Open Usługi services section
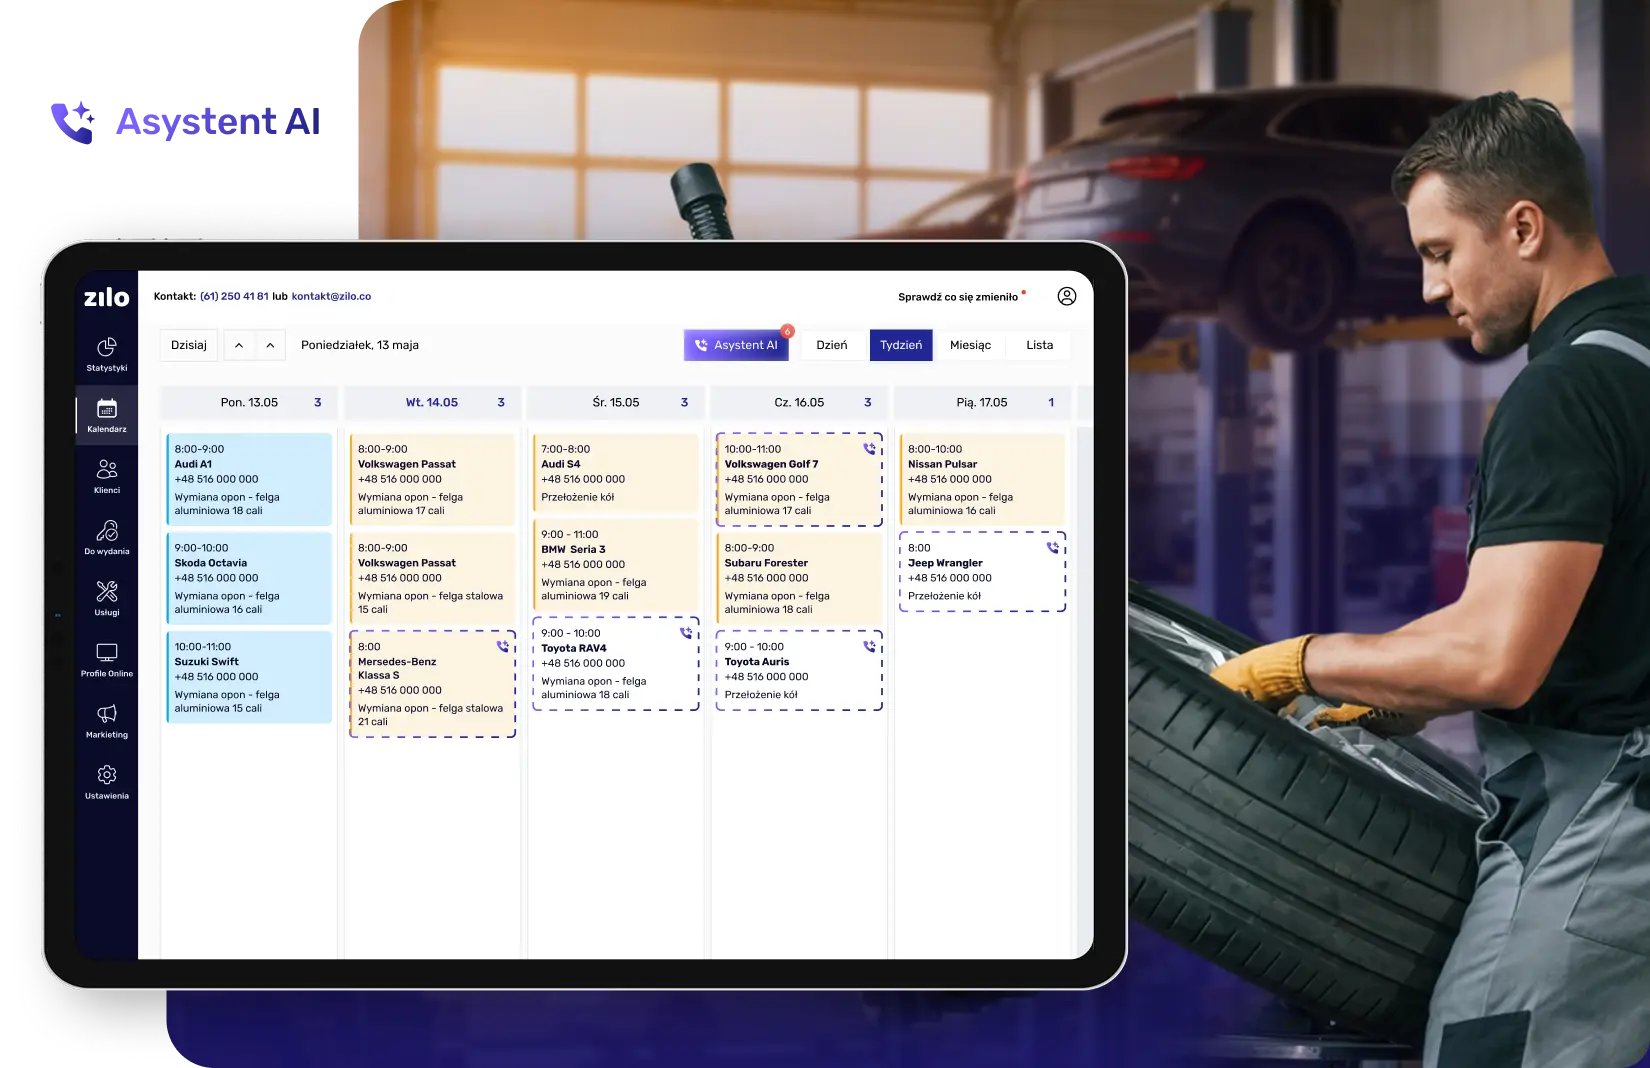This screenshot has width=1650, height=1068. [x=107, y=598]
